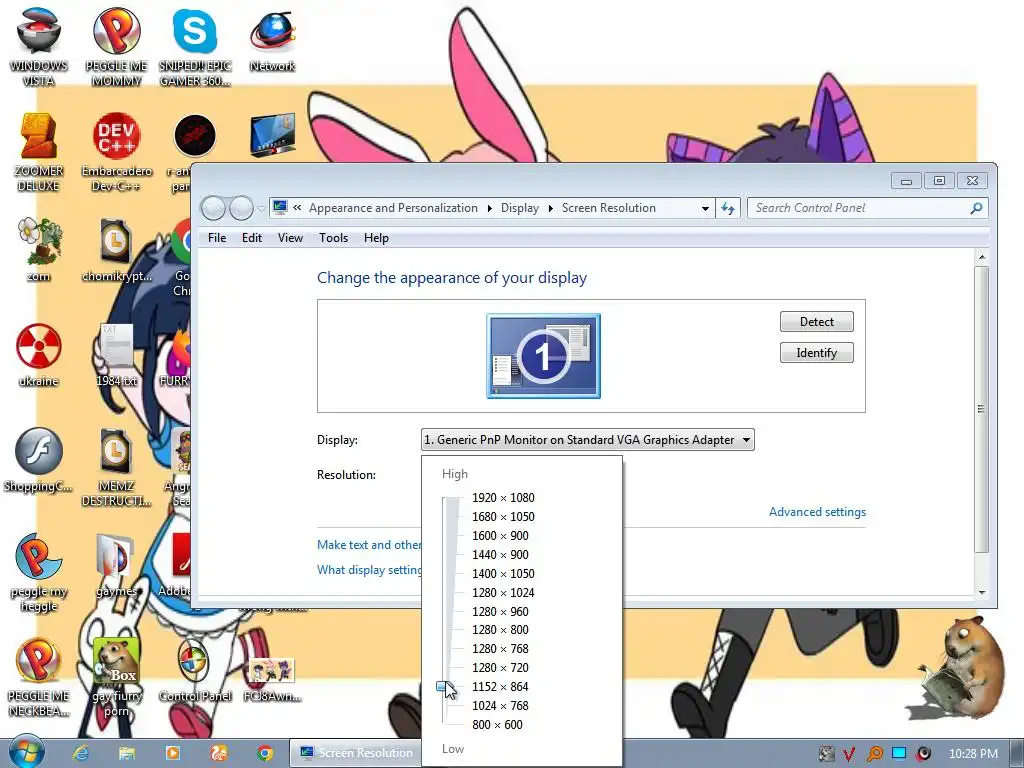Image resolution: width=1024 pixels, height=768 pixels.
Task: Select the 1984.txt file icon
Action: coord(116,355)
